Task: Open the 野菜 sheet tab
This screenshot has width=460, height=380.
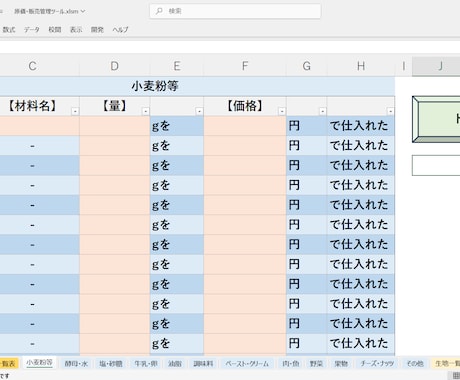Action: pyautogui.click(x=316, y=364)
